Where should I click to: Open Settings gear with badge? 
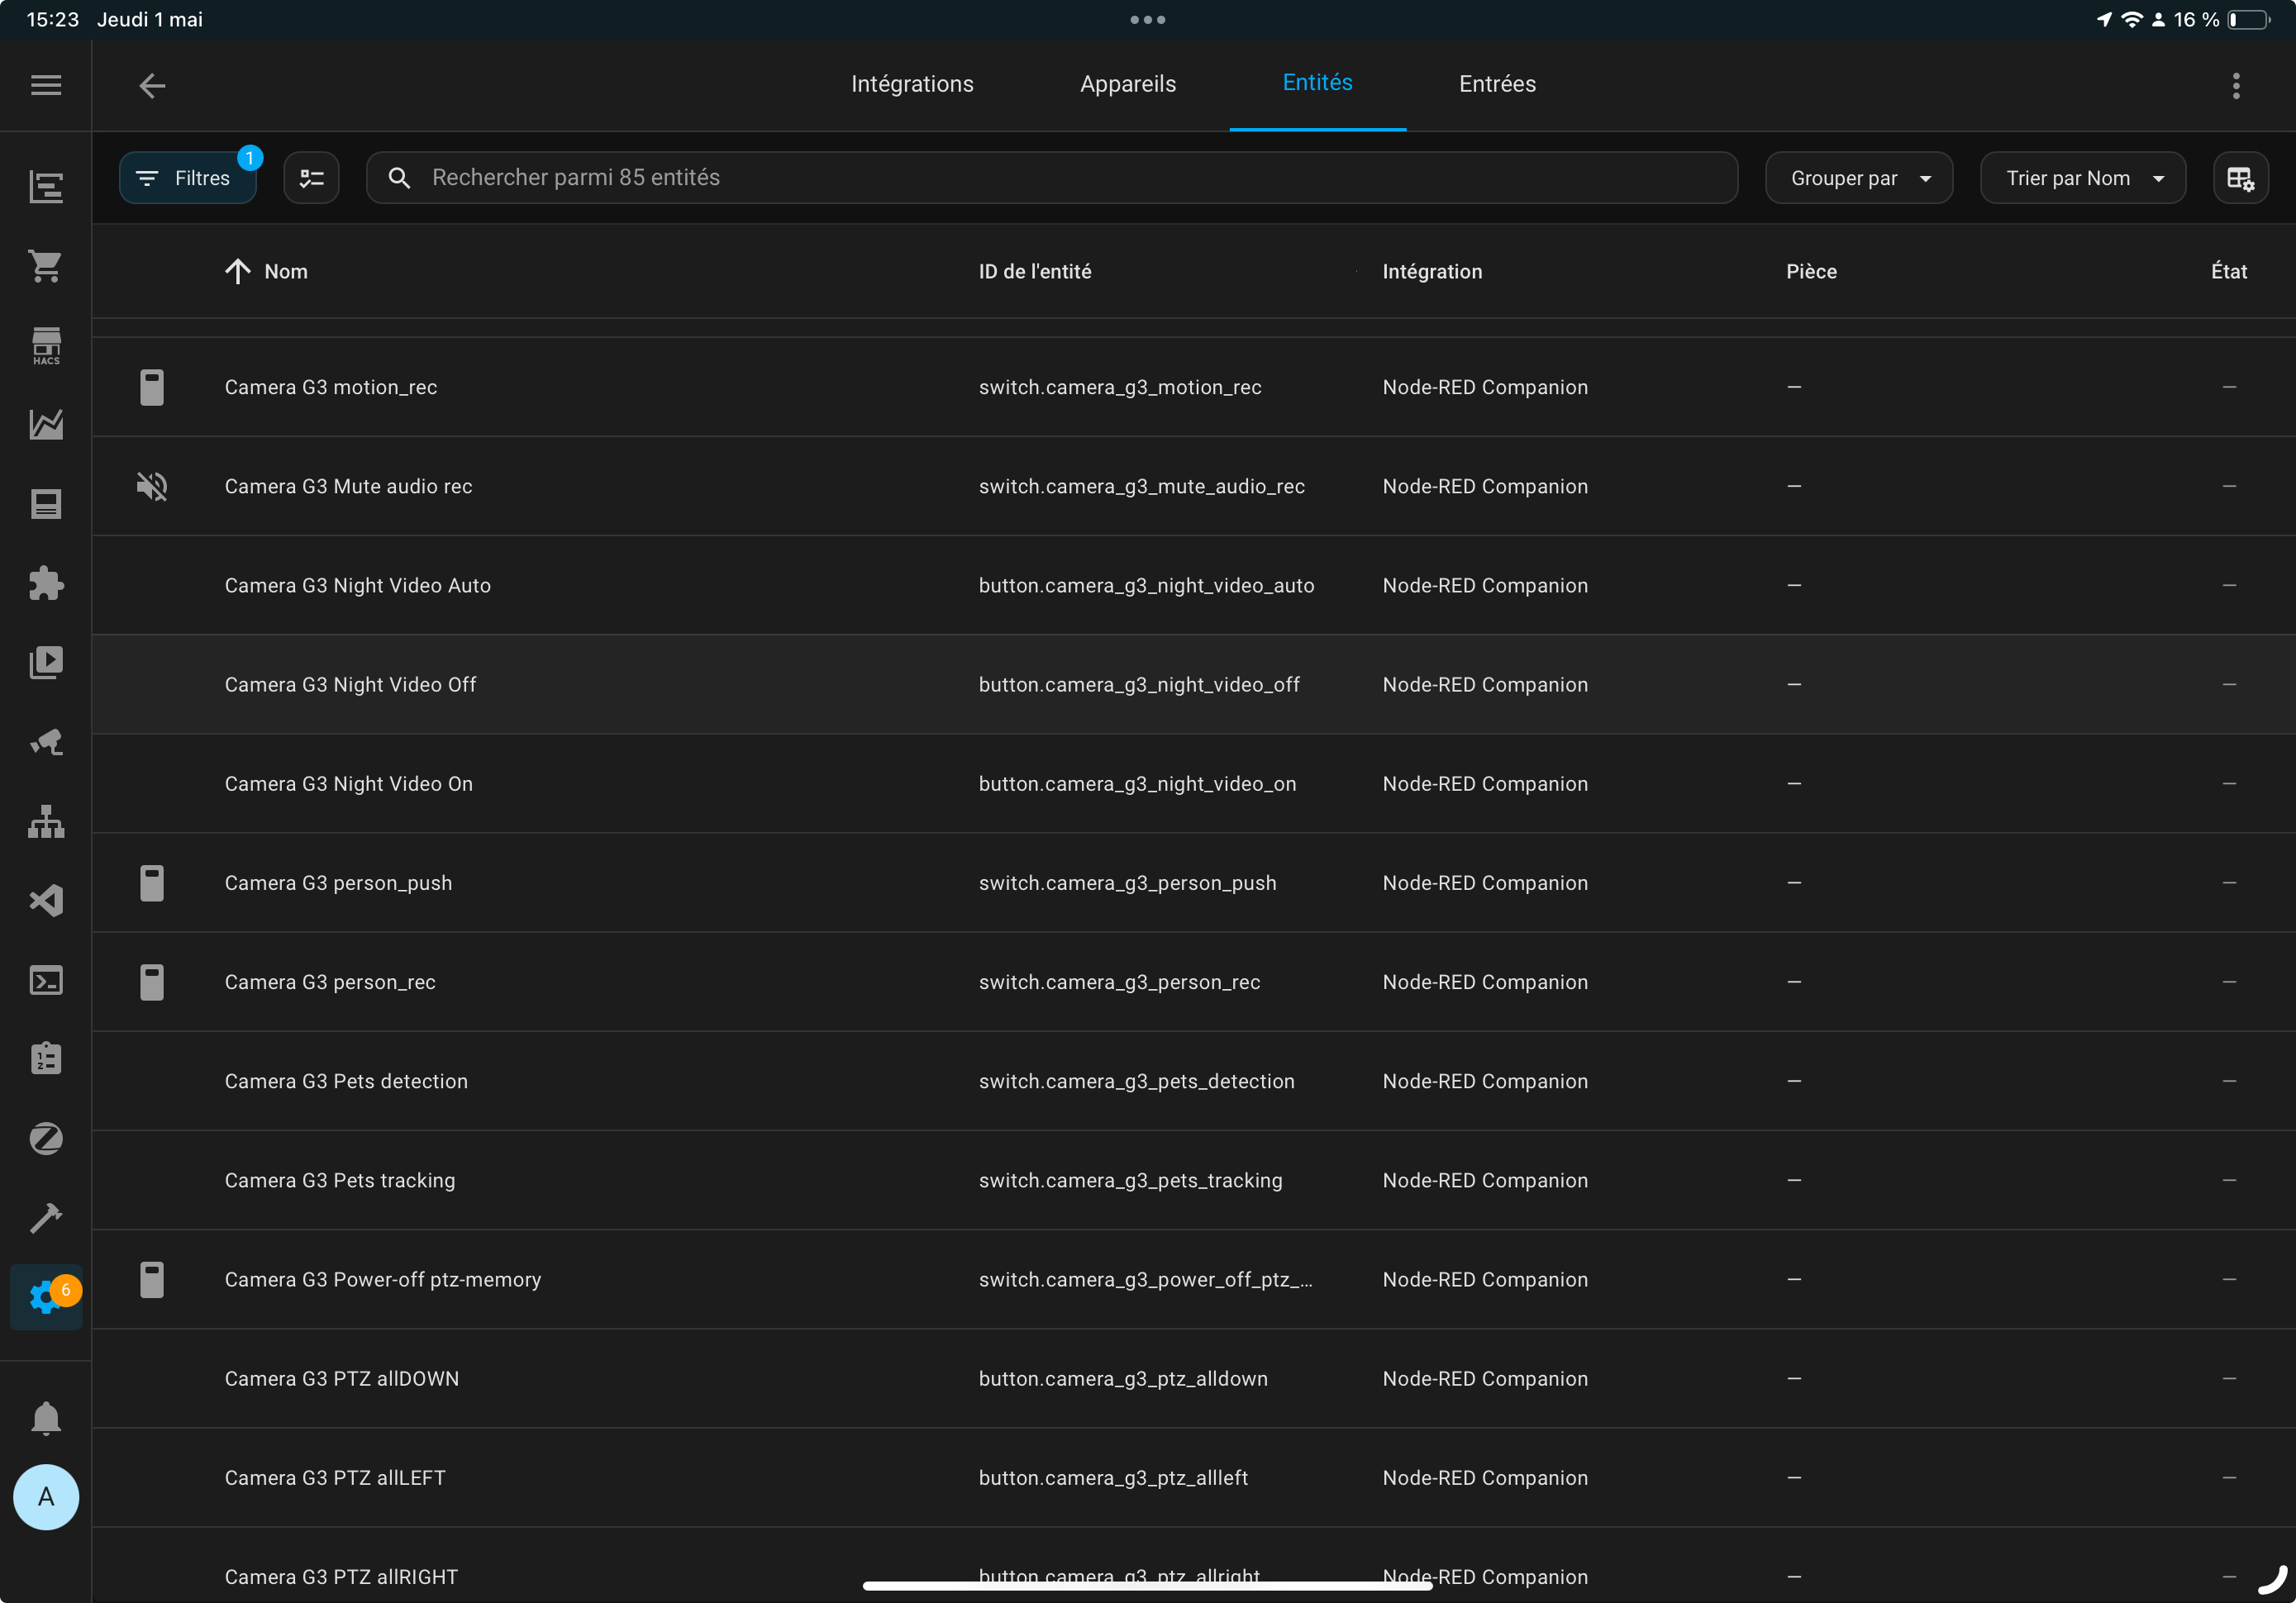click(46, 1297)
